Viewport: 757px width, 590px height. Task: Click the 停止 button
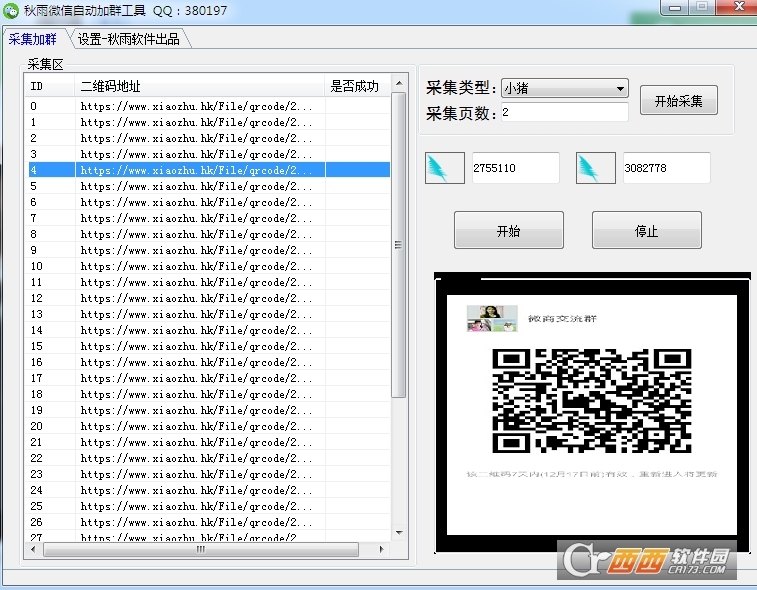click(x=646, y=230)
